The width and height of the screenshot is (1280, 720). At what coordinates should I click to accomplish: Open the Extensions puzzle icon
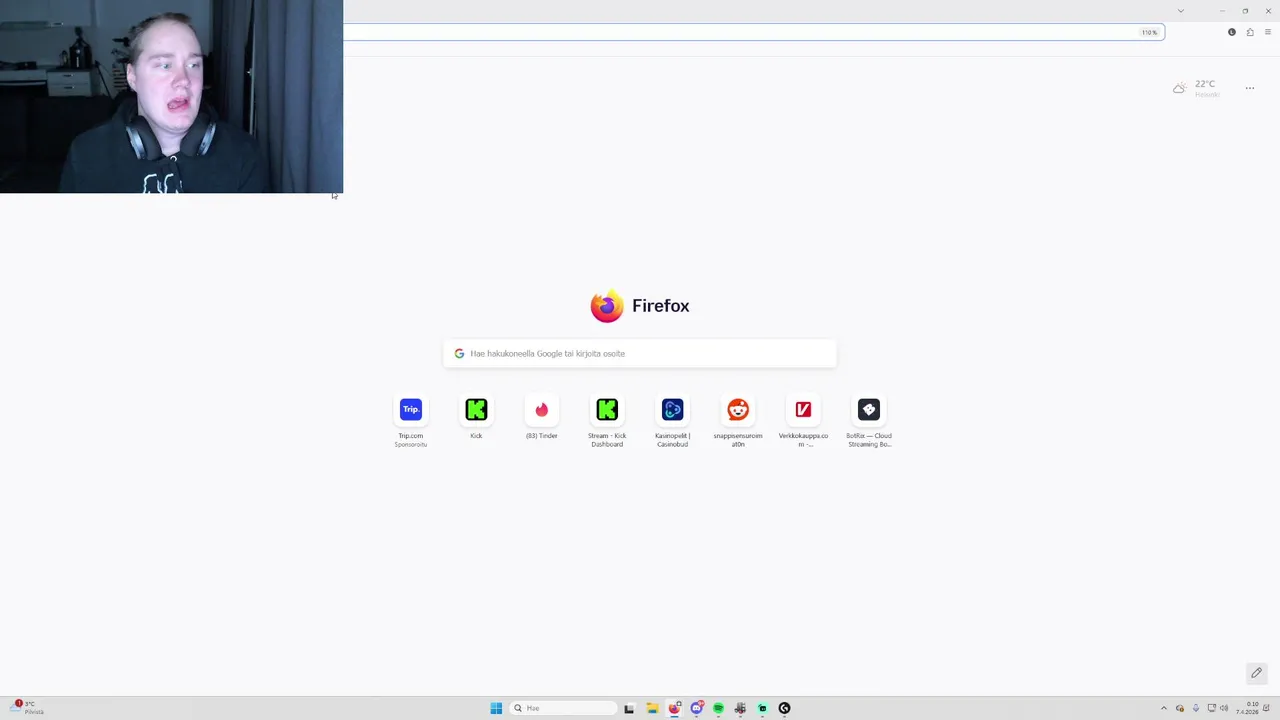click(1249, 32)
